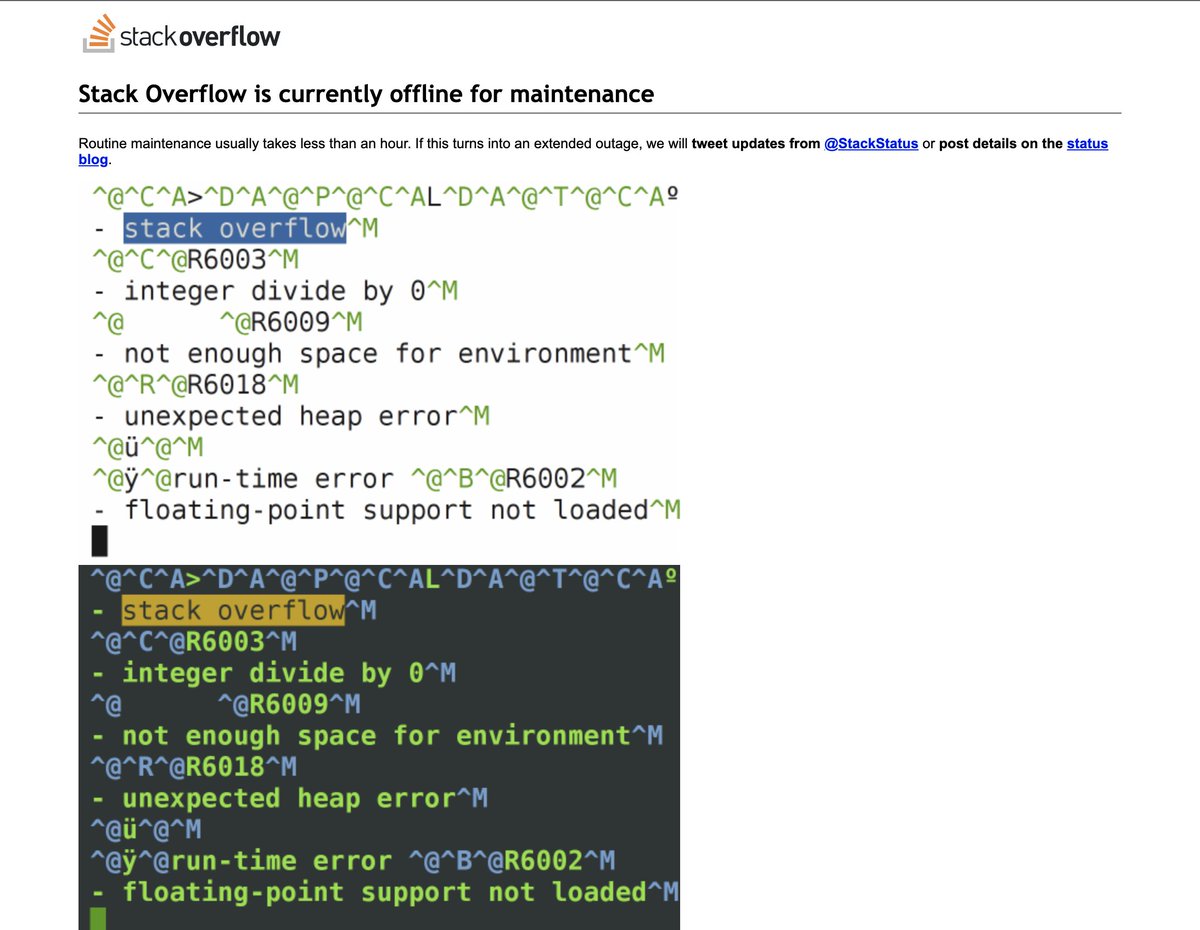The image size is (1200, 930).
Task: Click 'Routine maintenance usually takes' sentence
Action: tap(244, 144)
